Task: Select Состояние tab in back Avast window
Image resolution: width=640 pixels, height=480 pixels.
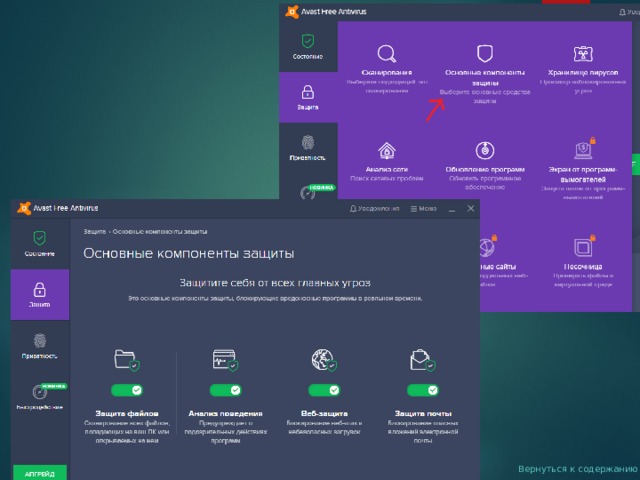Action: pos(308,47)
